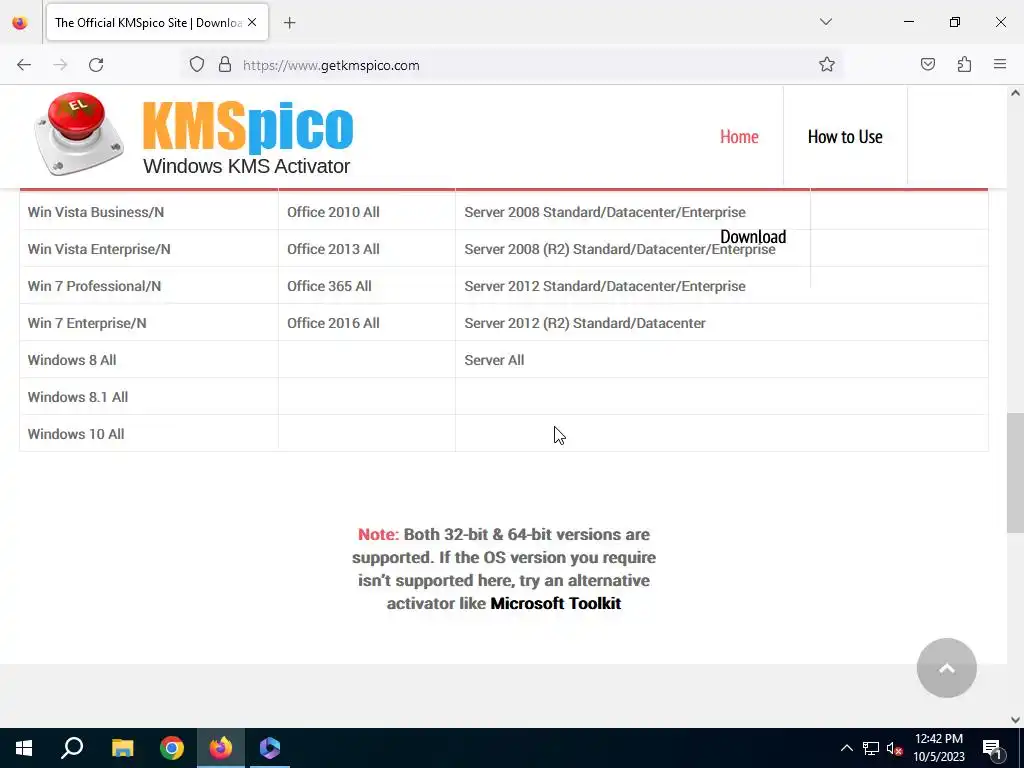This screenshot has width=1024, height=768.
Task: Open File Explorer from taskbar
Action: point(122,748)
